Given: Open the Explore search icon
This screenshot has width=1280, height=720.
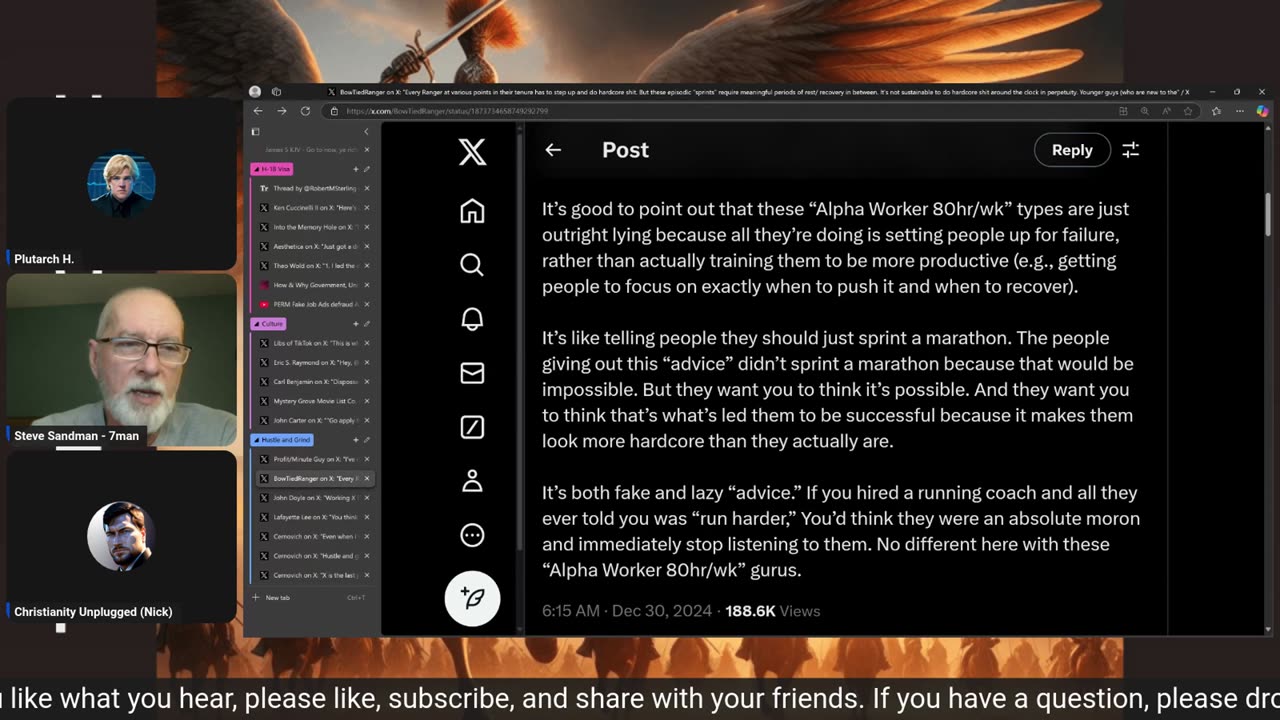Looking at the screenshot, I should (x=472, y=264).
